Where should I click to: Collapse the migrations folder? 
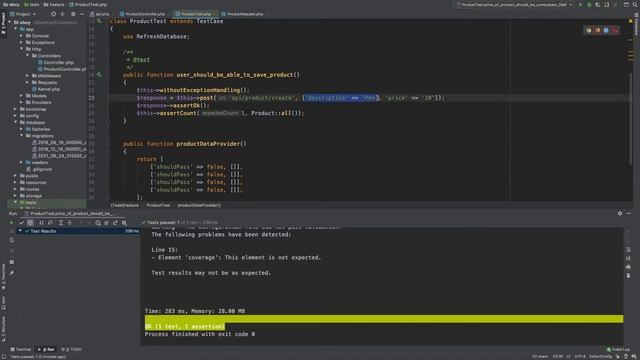point(22,136)
